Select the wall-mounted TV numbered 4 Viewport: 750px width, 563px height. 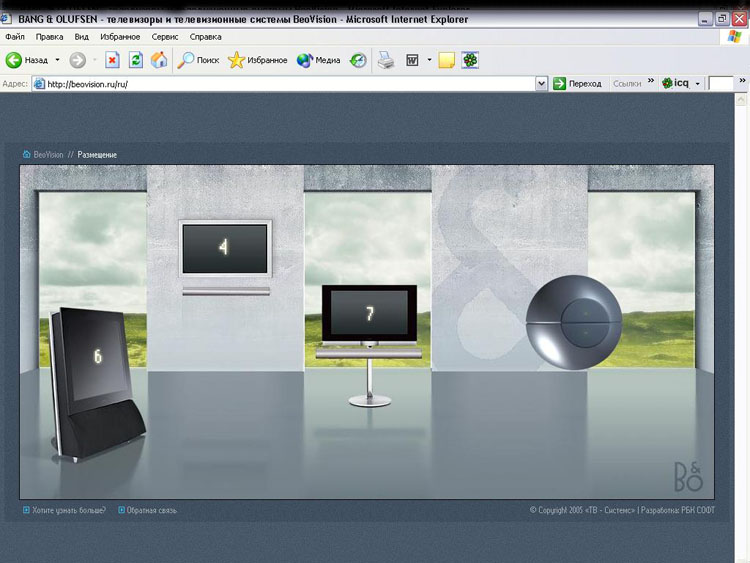tap(225, 248)
